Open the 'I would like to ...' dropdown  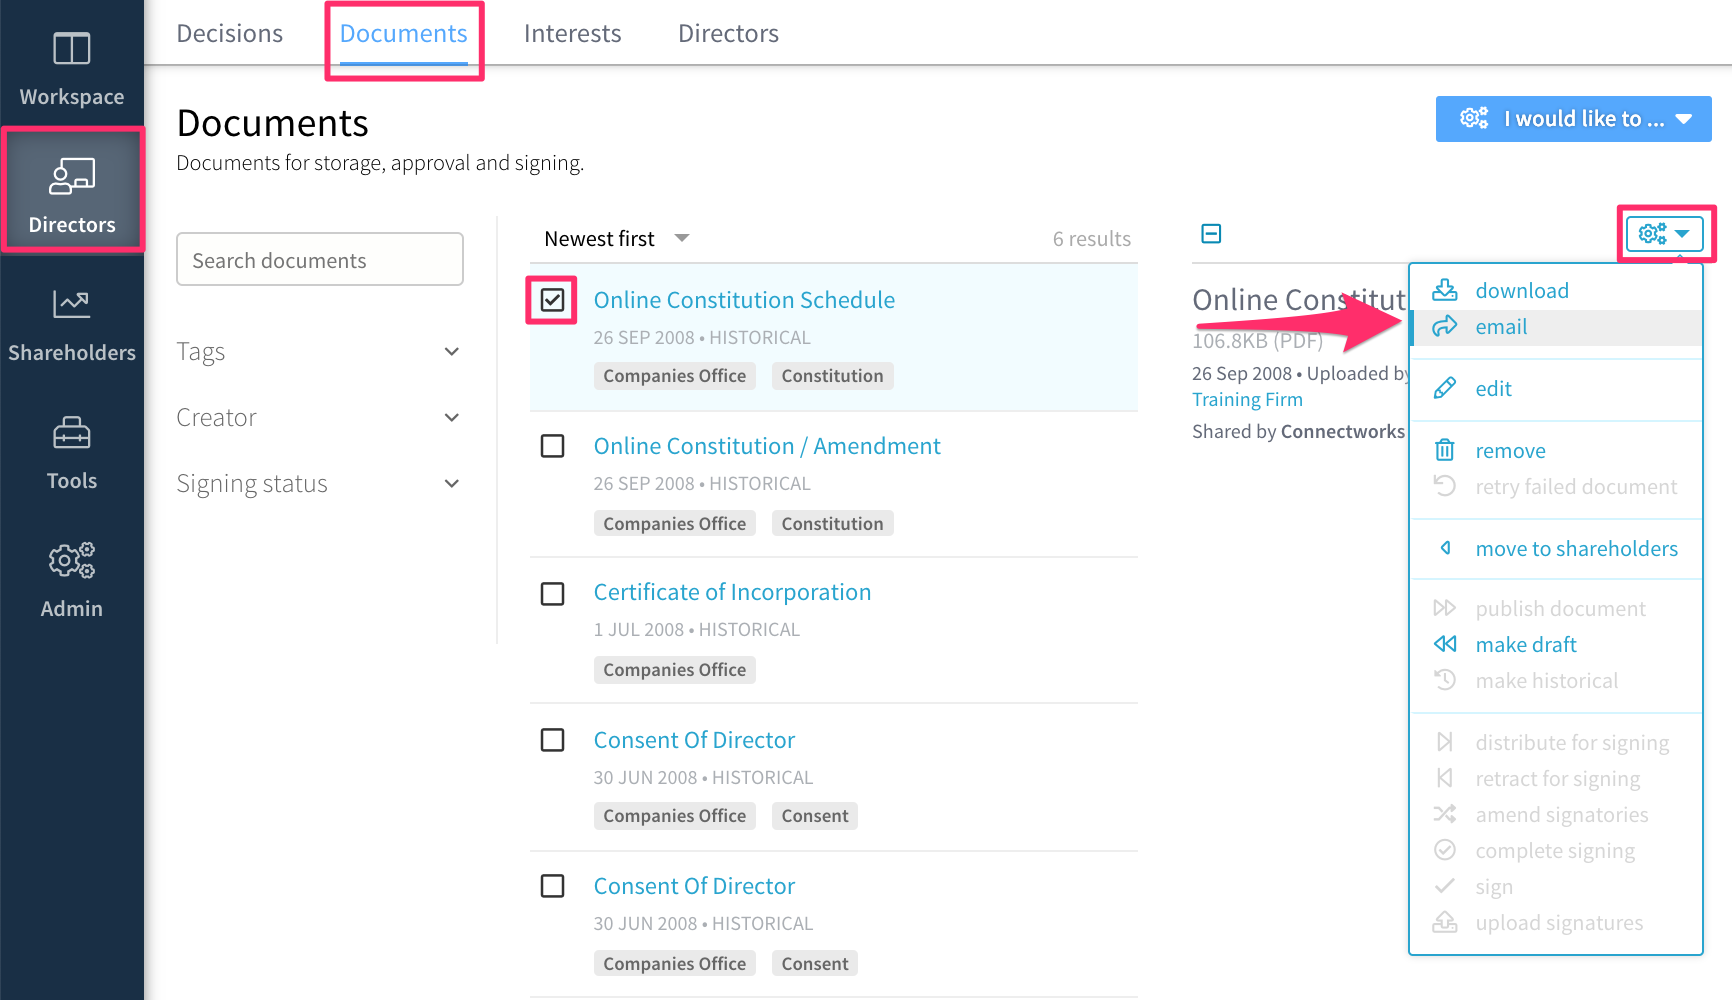pos(1573,119)
